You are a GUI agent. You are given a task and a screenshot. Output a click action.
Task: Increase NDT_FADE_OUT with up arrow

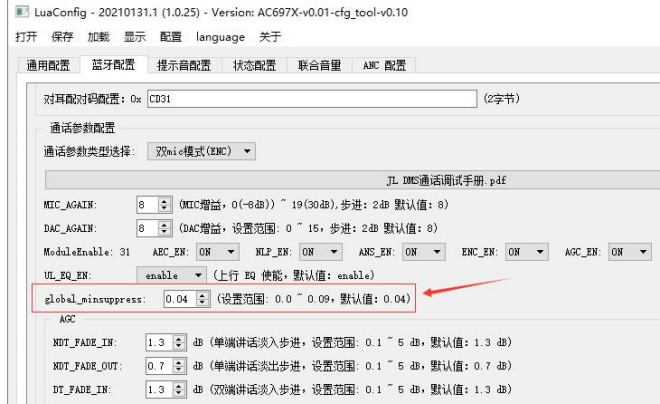click(x=179, y=362)
